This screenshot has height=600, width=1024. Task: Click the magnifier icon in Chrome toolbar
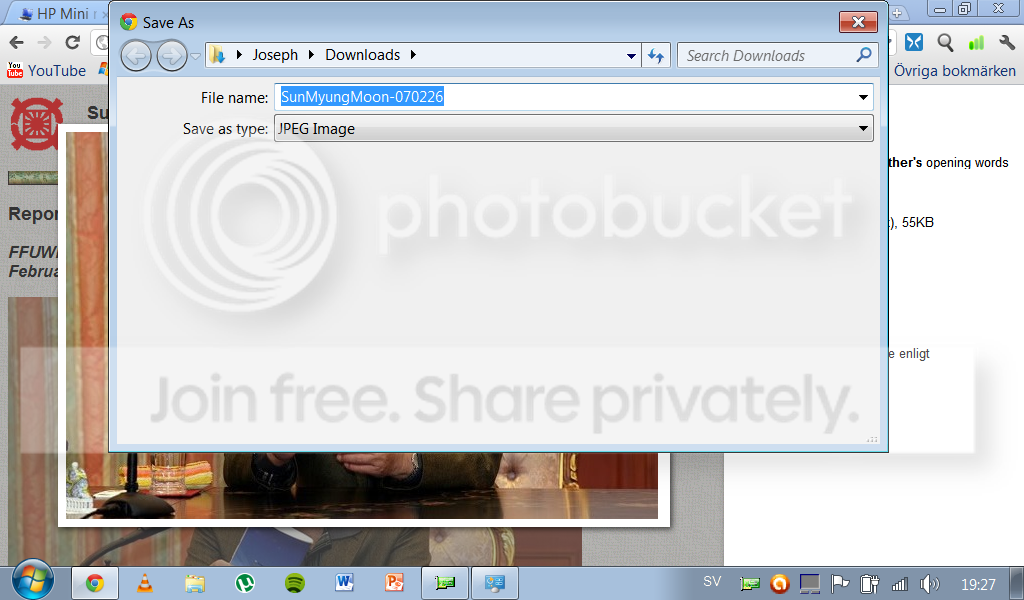945,43
